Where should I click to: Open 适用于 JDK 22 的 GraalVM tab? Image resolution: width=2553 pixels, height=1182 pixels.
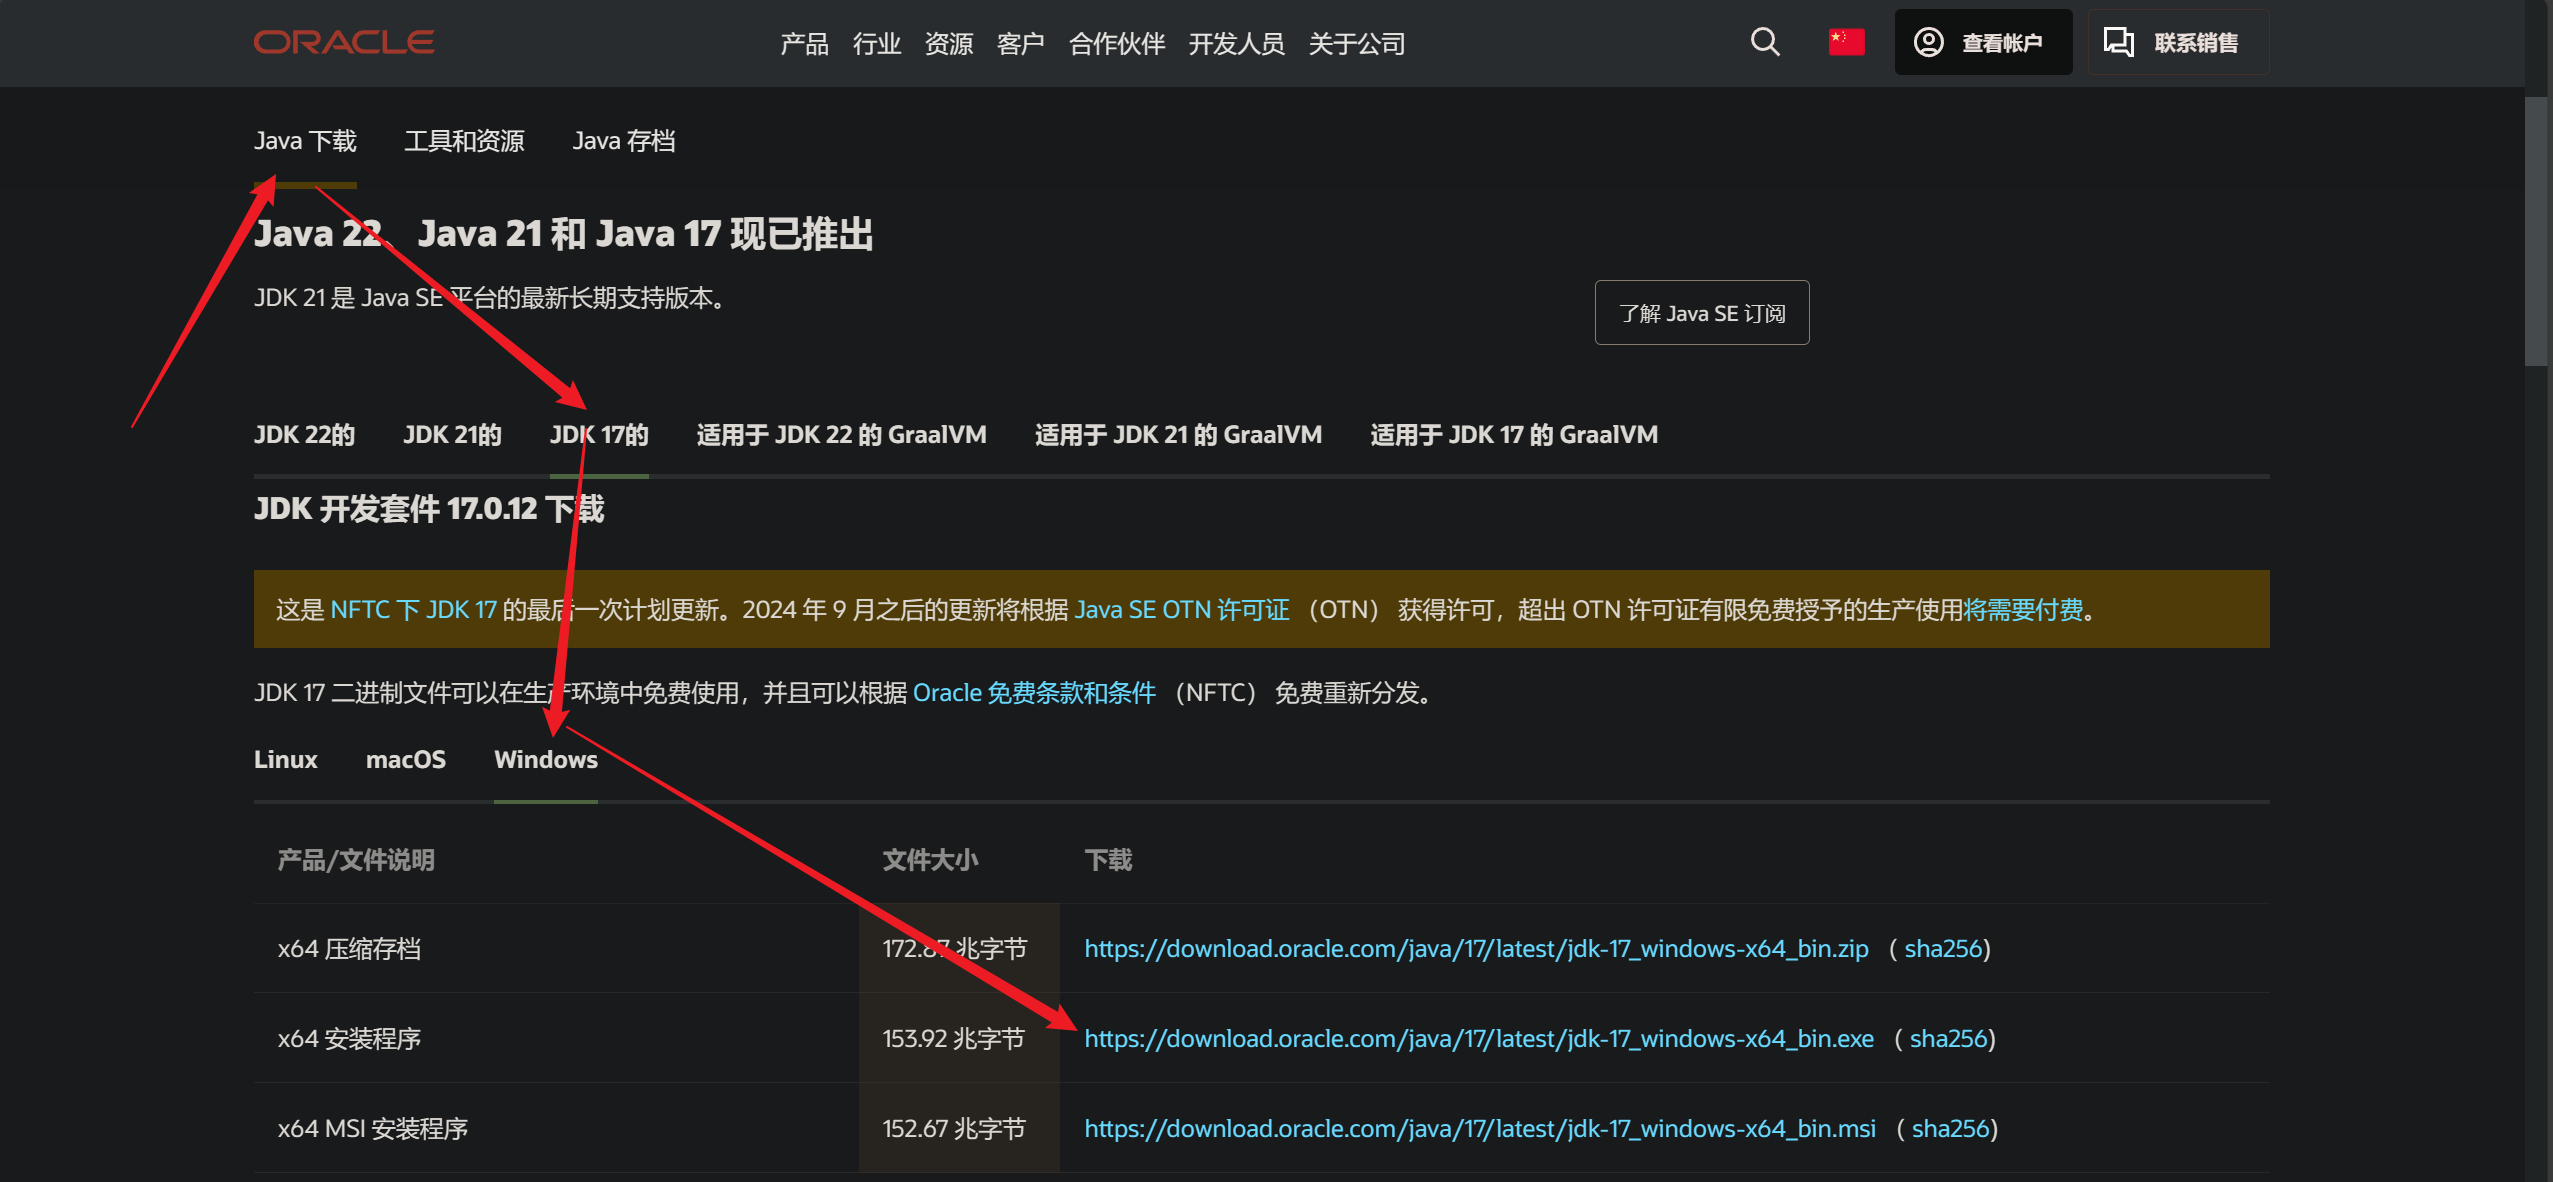tap(840, 434)
